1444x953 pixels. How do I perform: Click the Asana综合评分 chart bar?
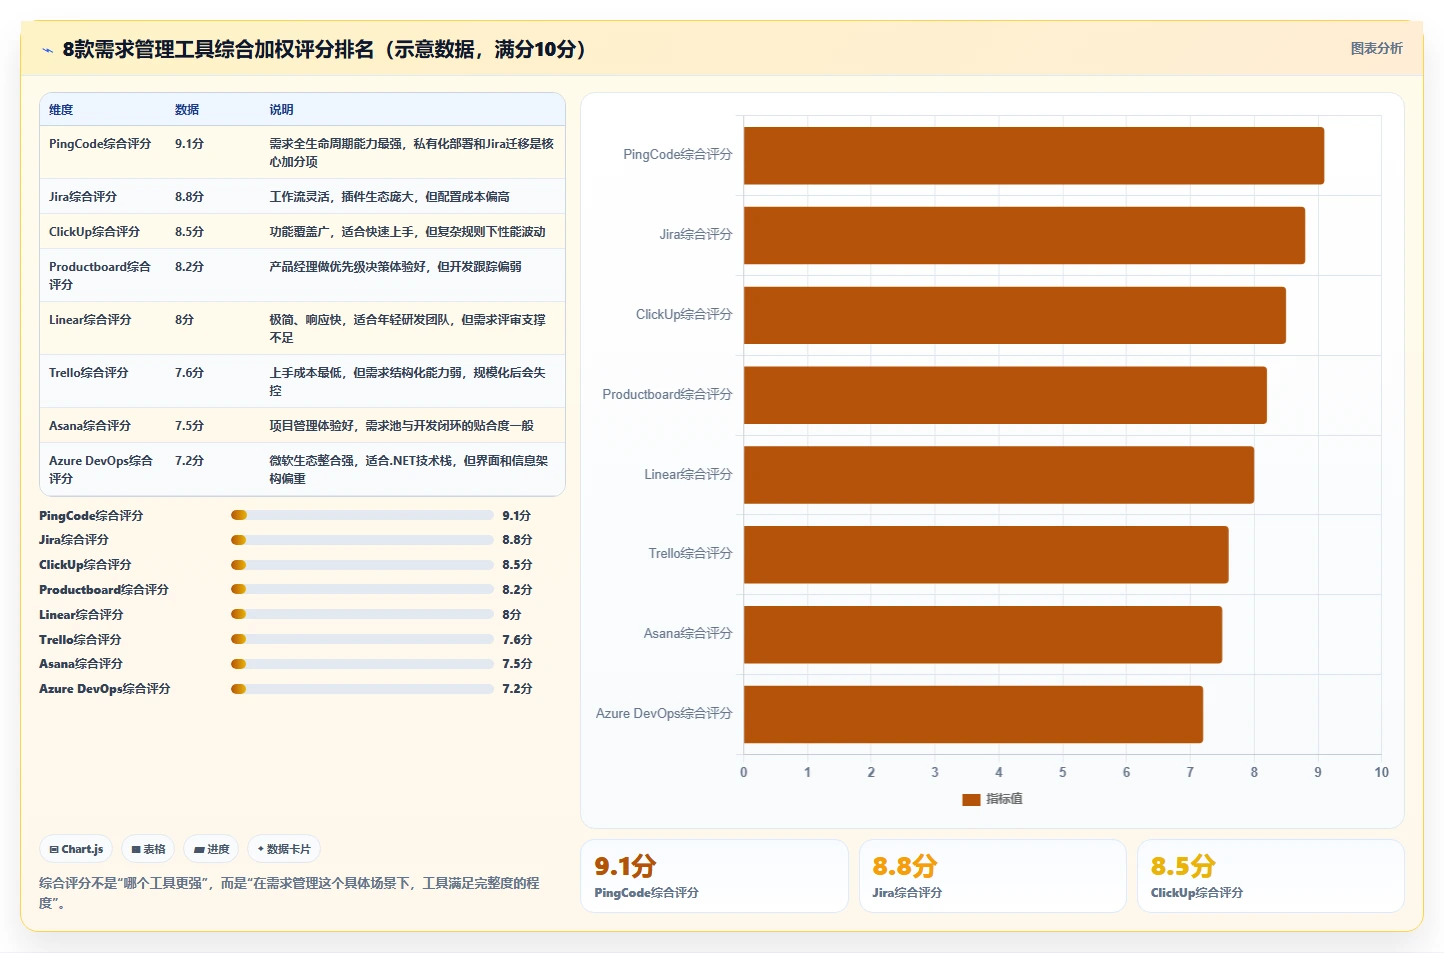[x=983, y=634]
